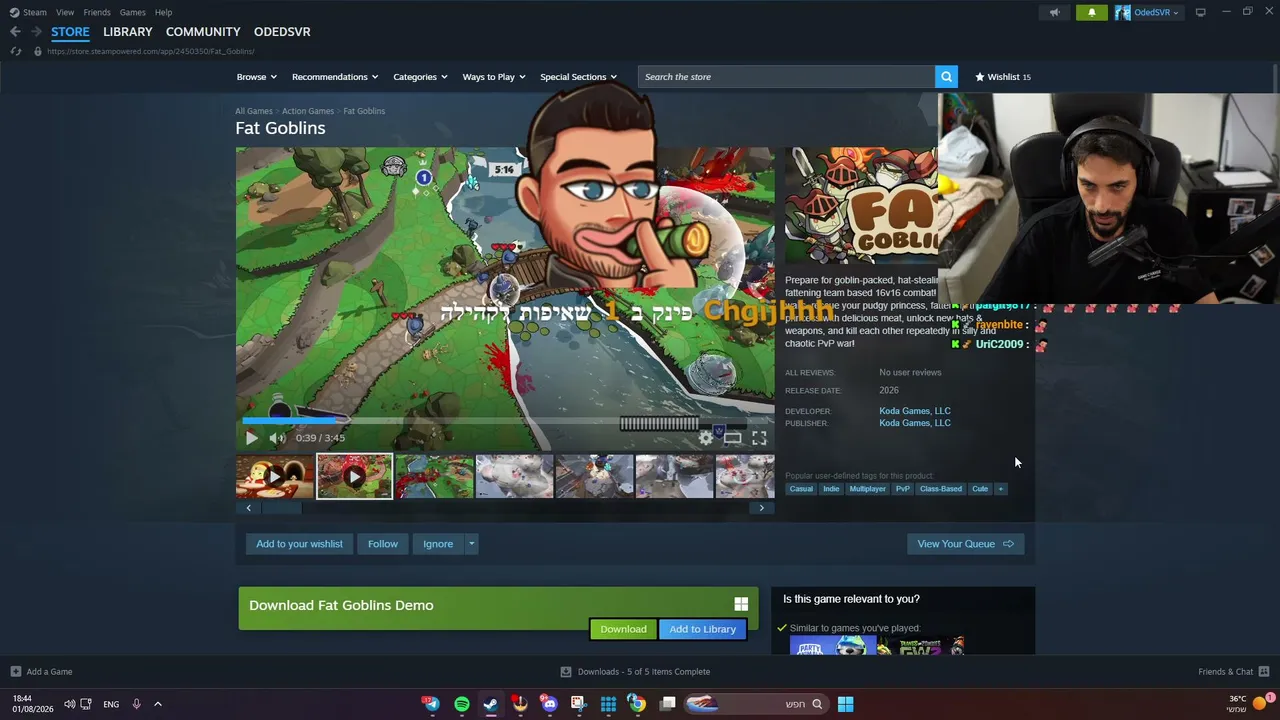Viewport: 1280px width, 720px height.
Task: Click the Multiplayer tag
Action: (867, 489)
